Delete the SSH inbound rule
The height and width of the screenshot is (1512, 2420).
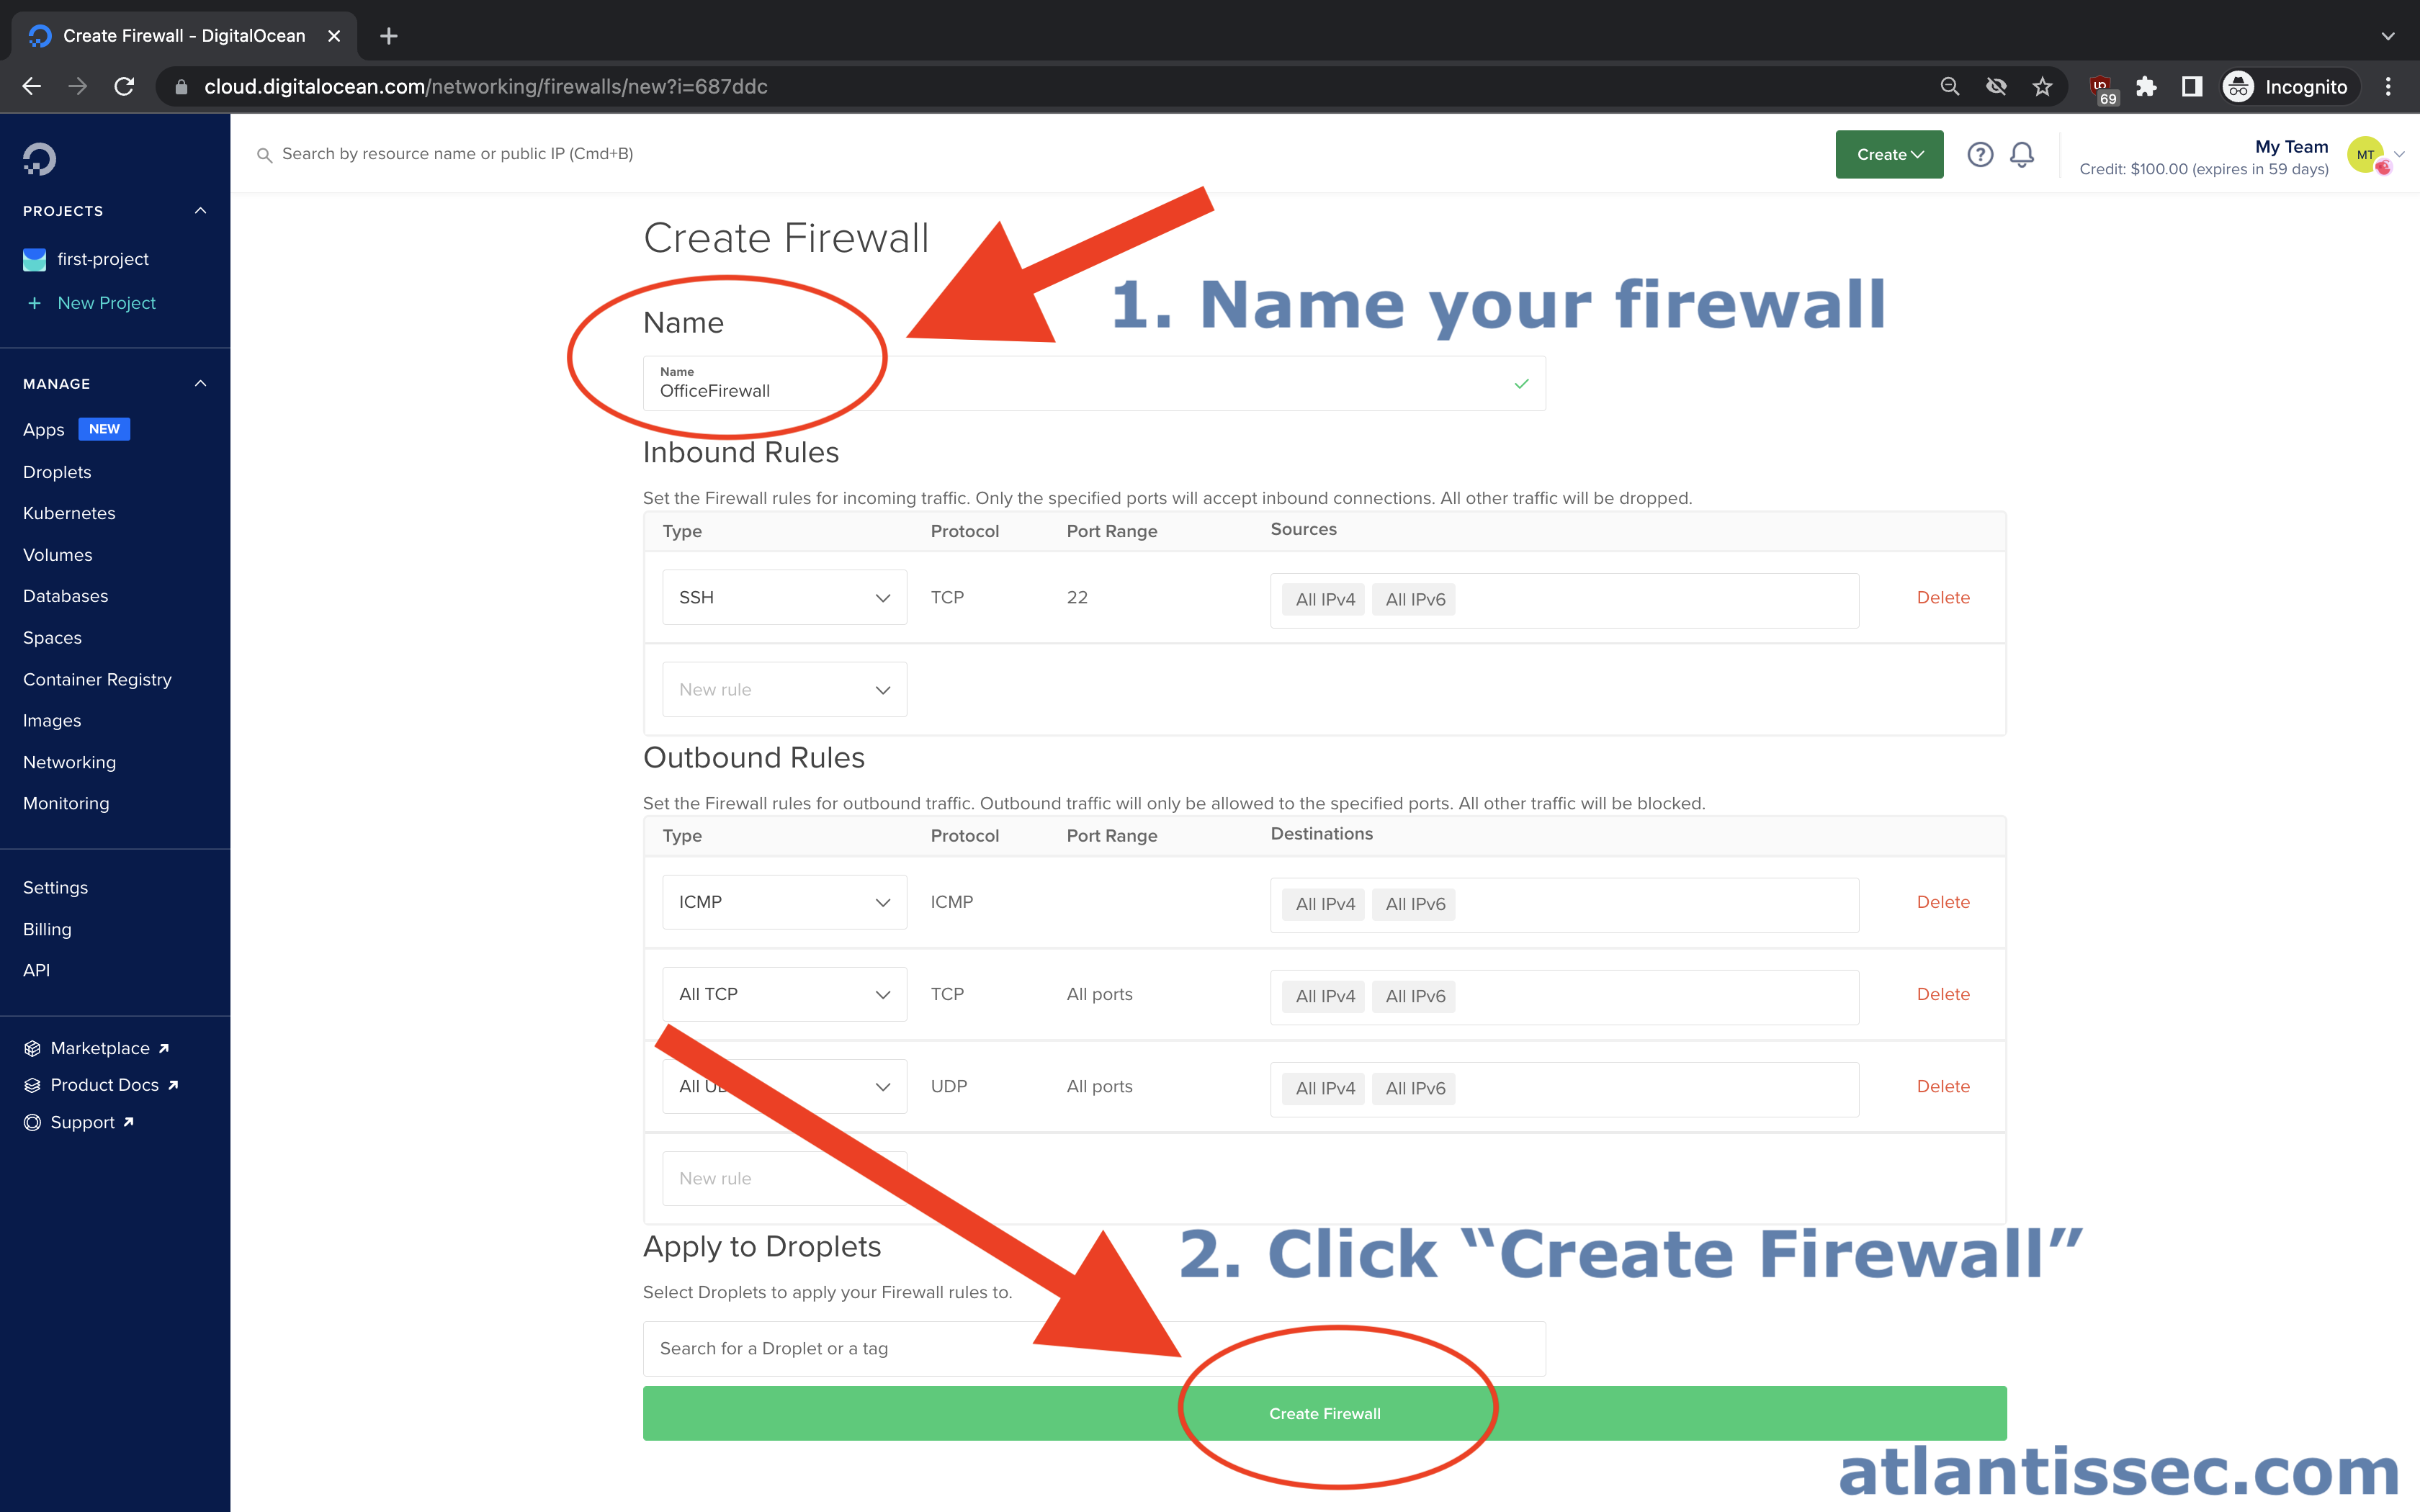1942,597
